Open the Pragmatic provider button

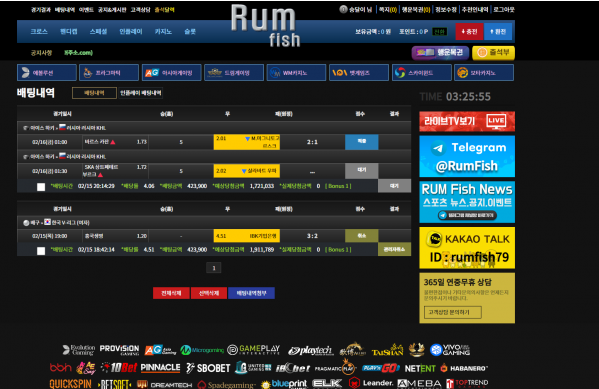coord(109,73)
